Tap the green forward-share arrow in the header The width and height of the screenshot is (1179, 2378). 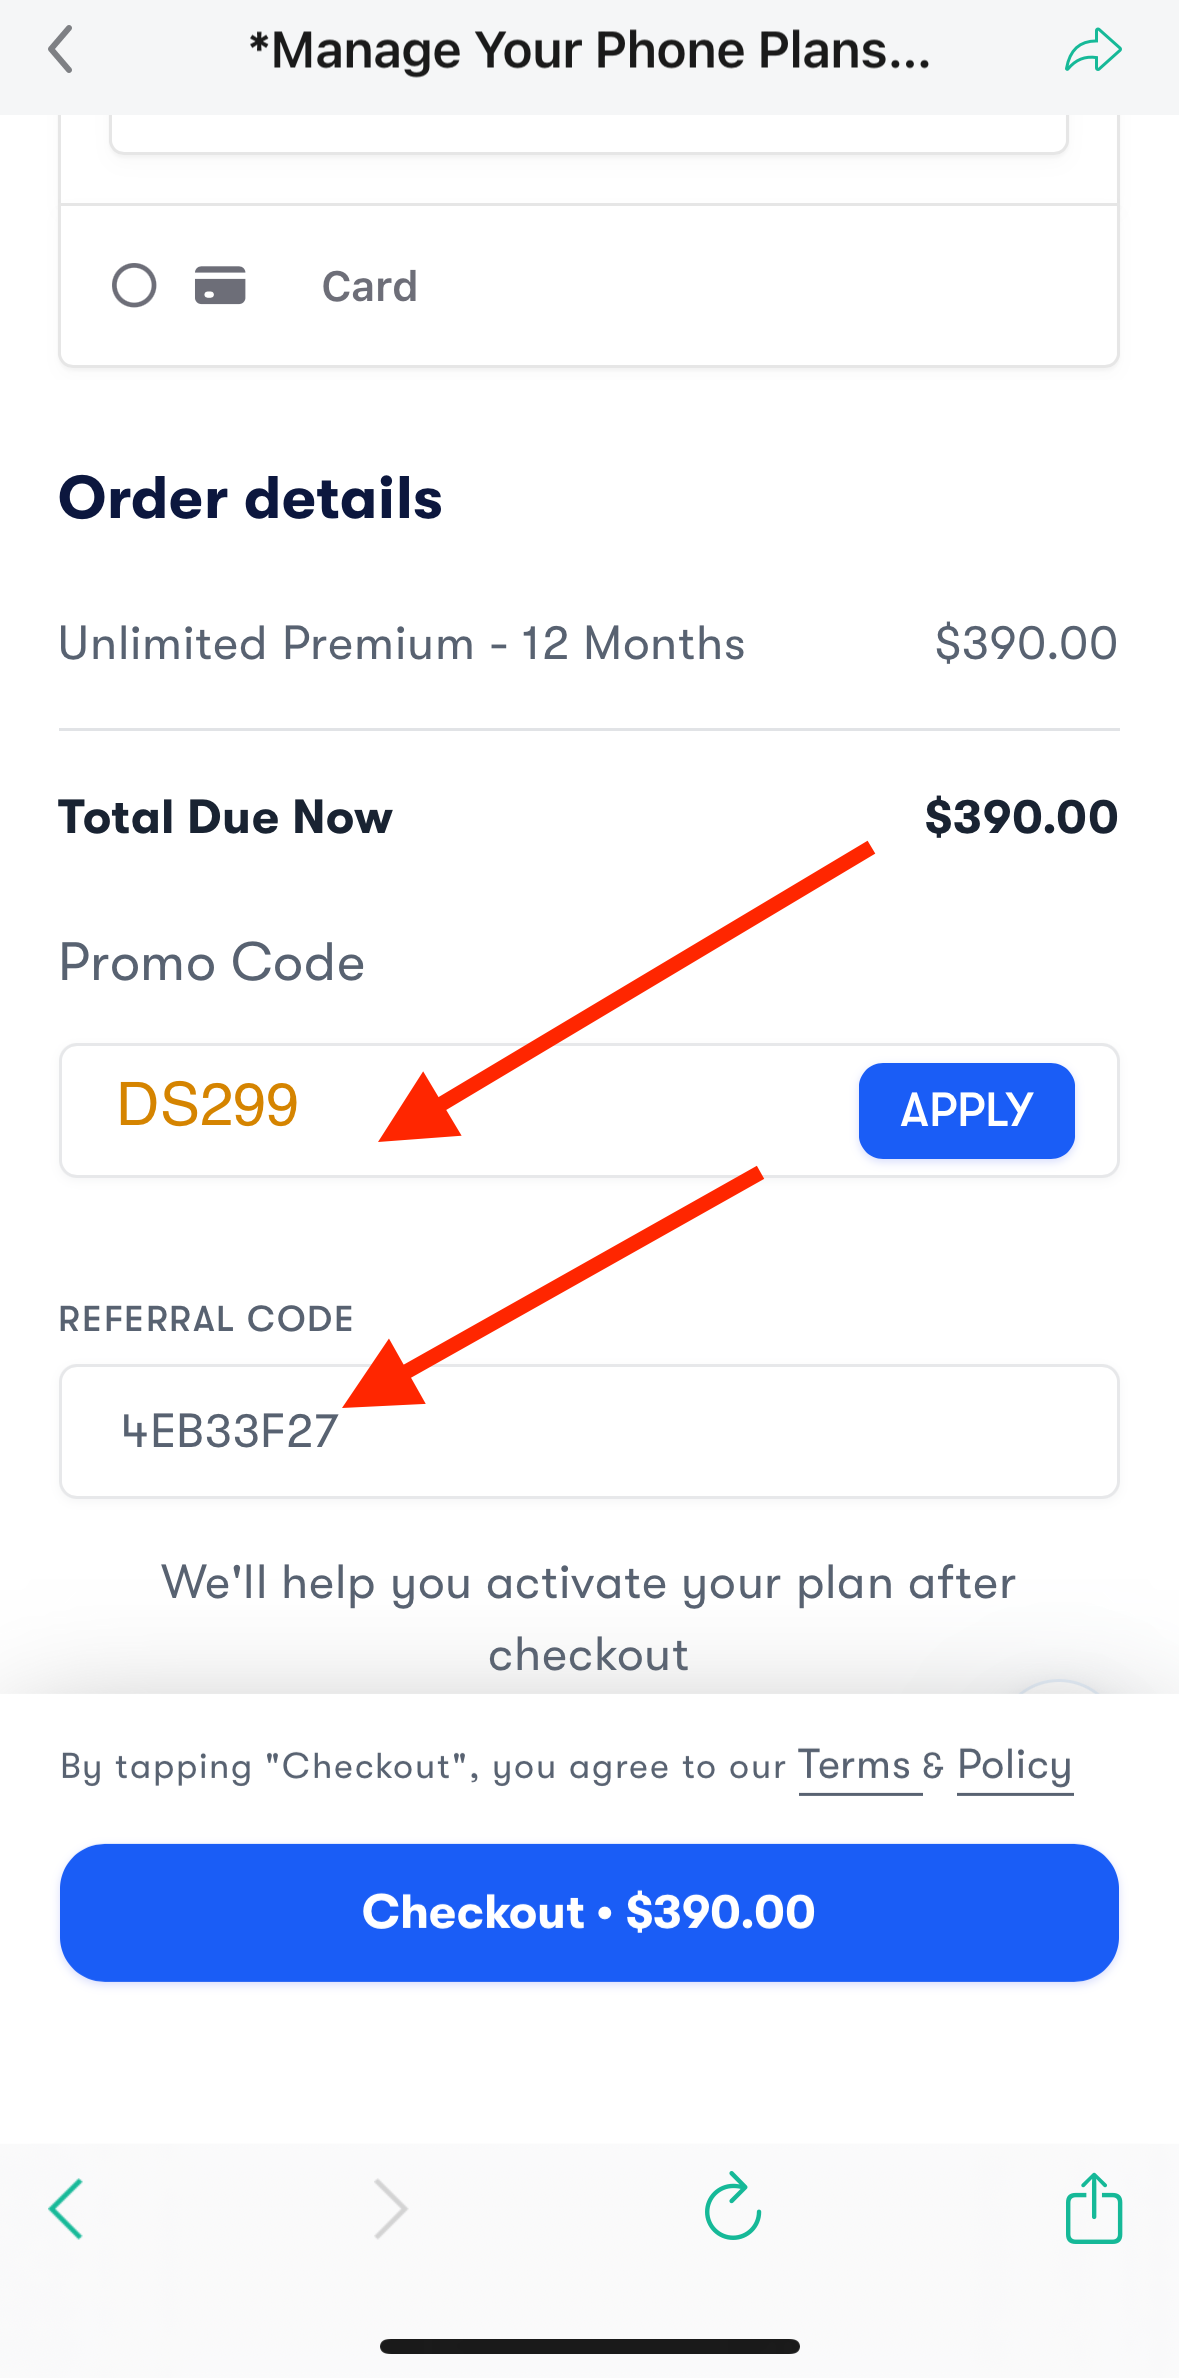coord(1093,50)
